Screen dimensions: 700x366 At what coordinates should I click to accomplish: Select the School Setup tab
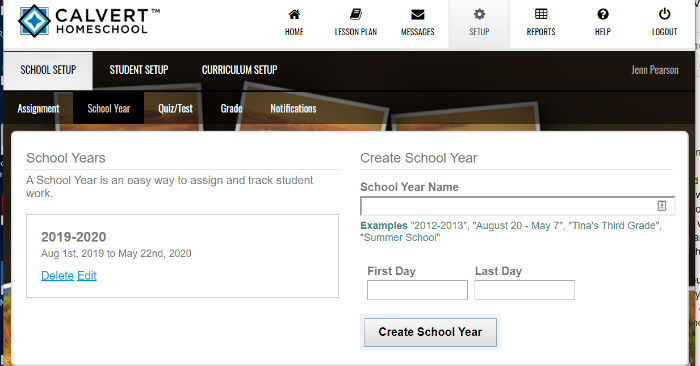coord(48,70)
